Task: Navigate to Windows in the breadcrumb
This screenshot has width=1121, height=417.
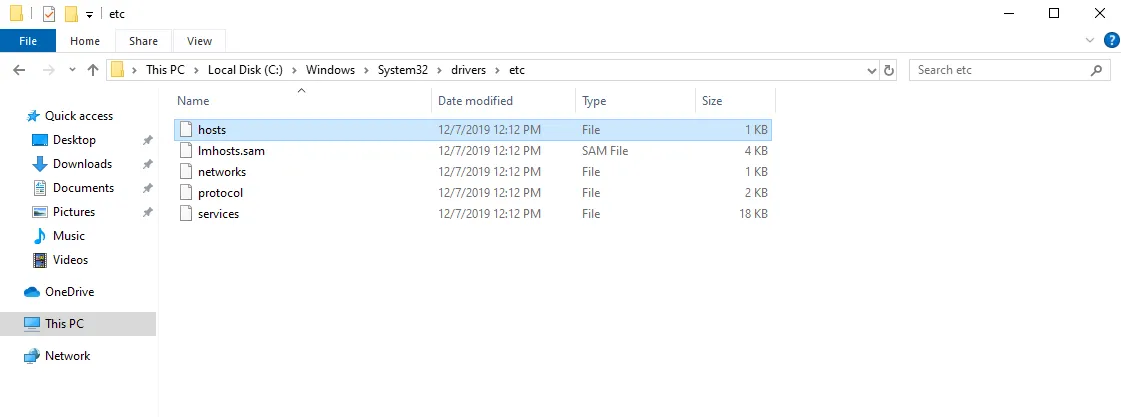Action: click(x=330, y=70)
